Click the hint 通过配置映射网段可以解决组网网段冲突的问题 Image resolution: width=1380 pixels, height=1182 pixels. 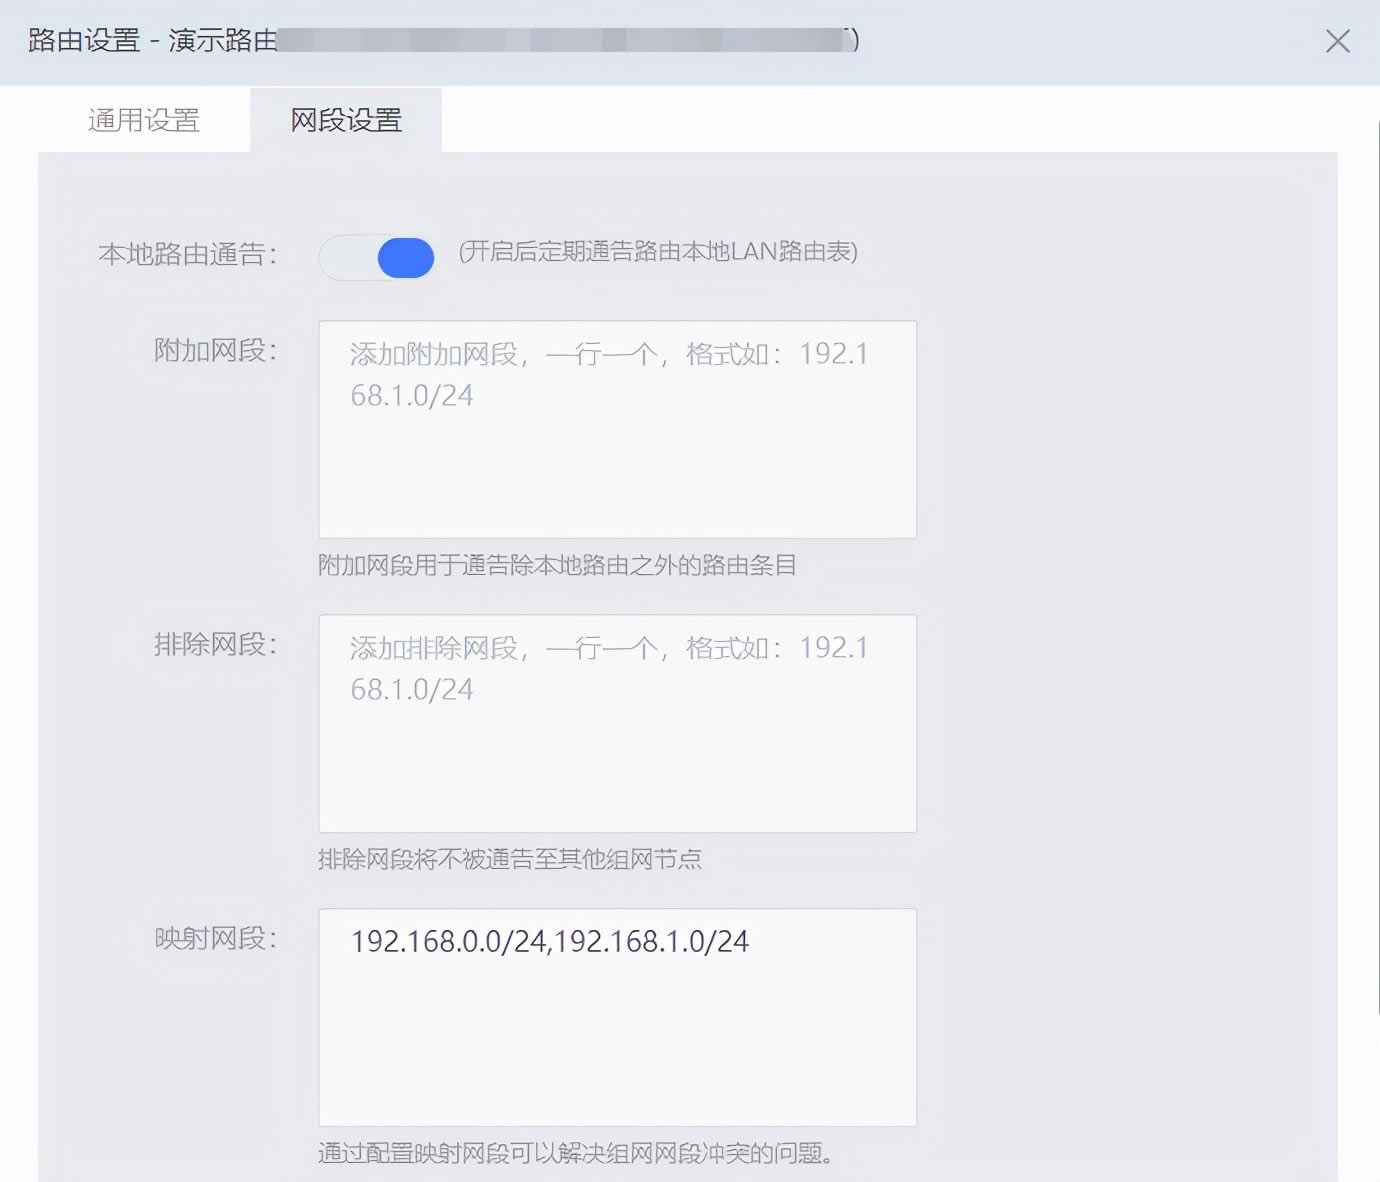(576, 1153)
